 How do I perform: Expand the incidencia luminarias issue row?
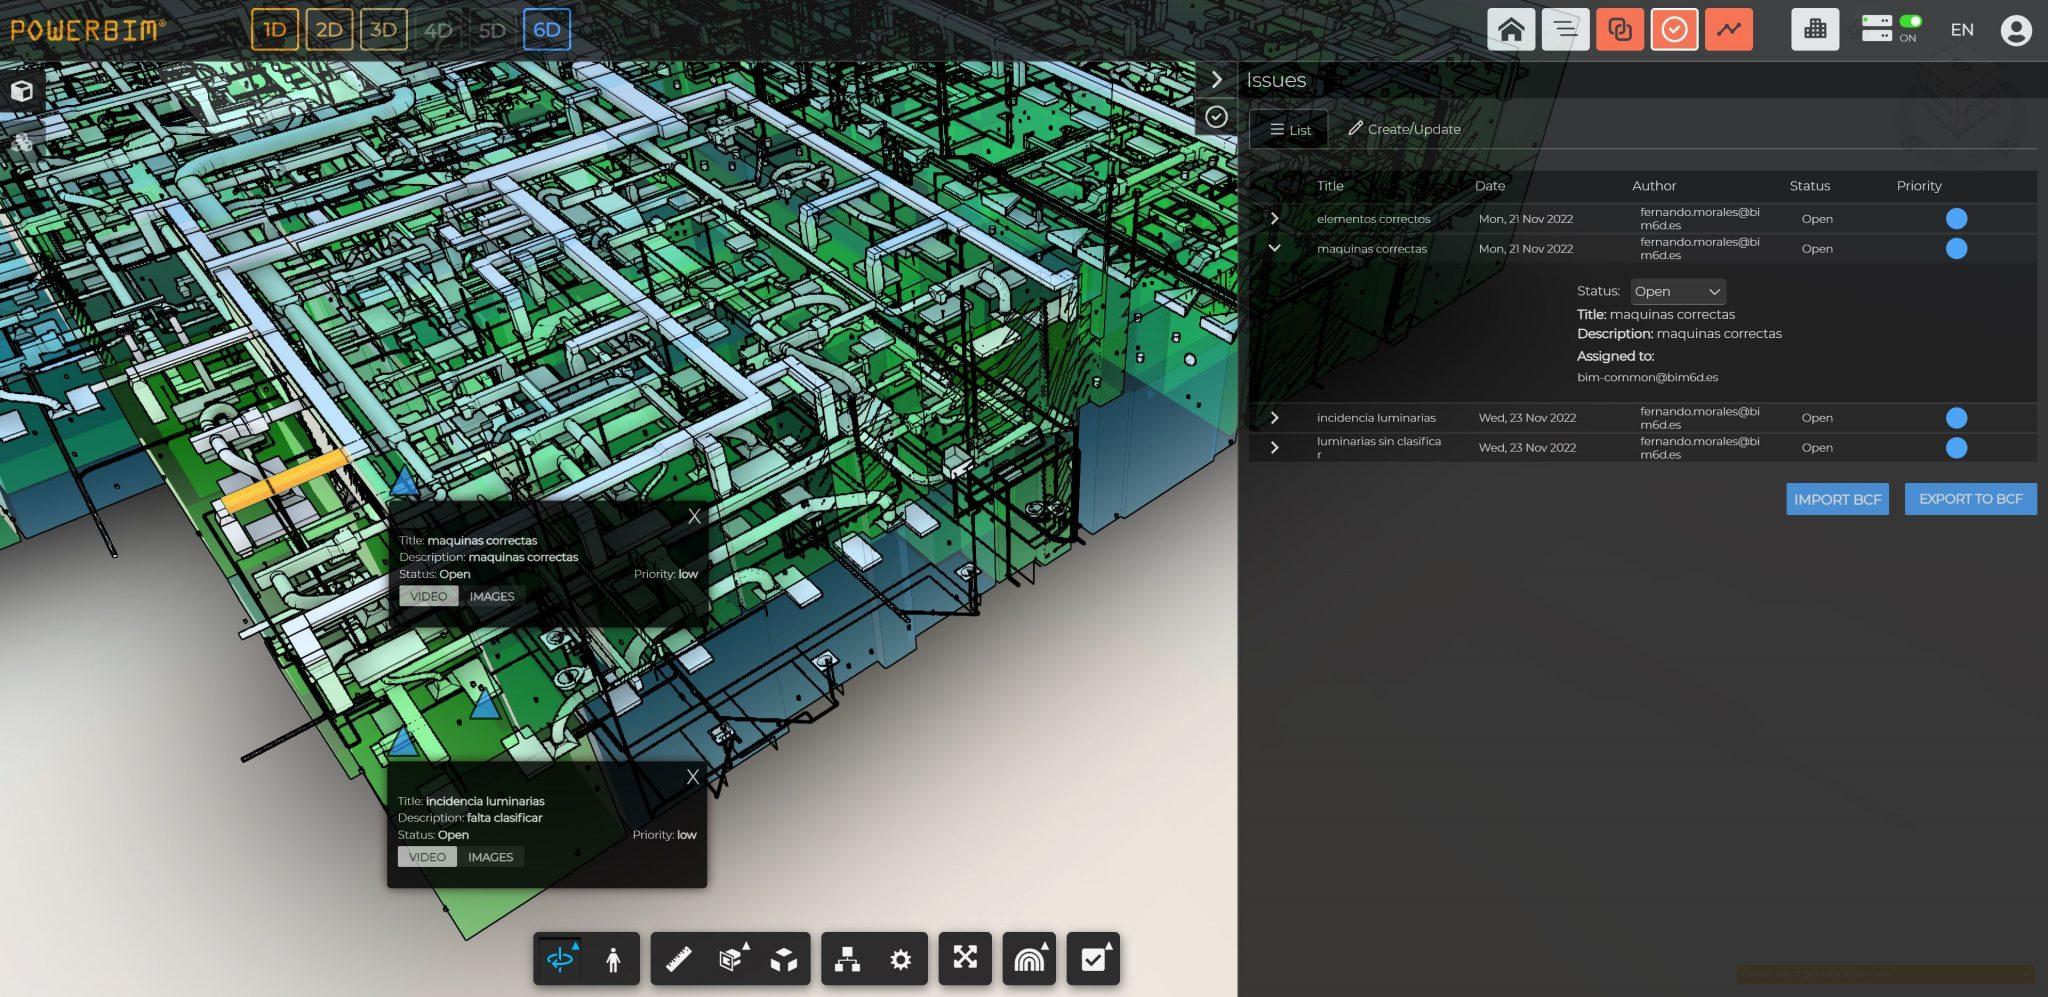click(x=1275, y=418)
